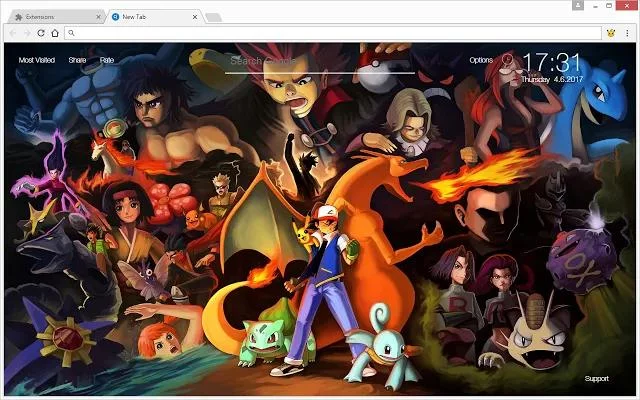This screenshot has height=400, width=640.
Task: Go back using the back arrow
Action: pos(13,33)
